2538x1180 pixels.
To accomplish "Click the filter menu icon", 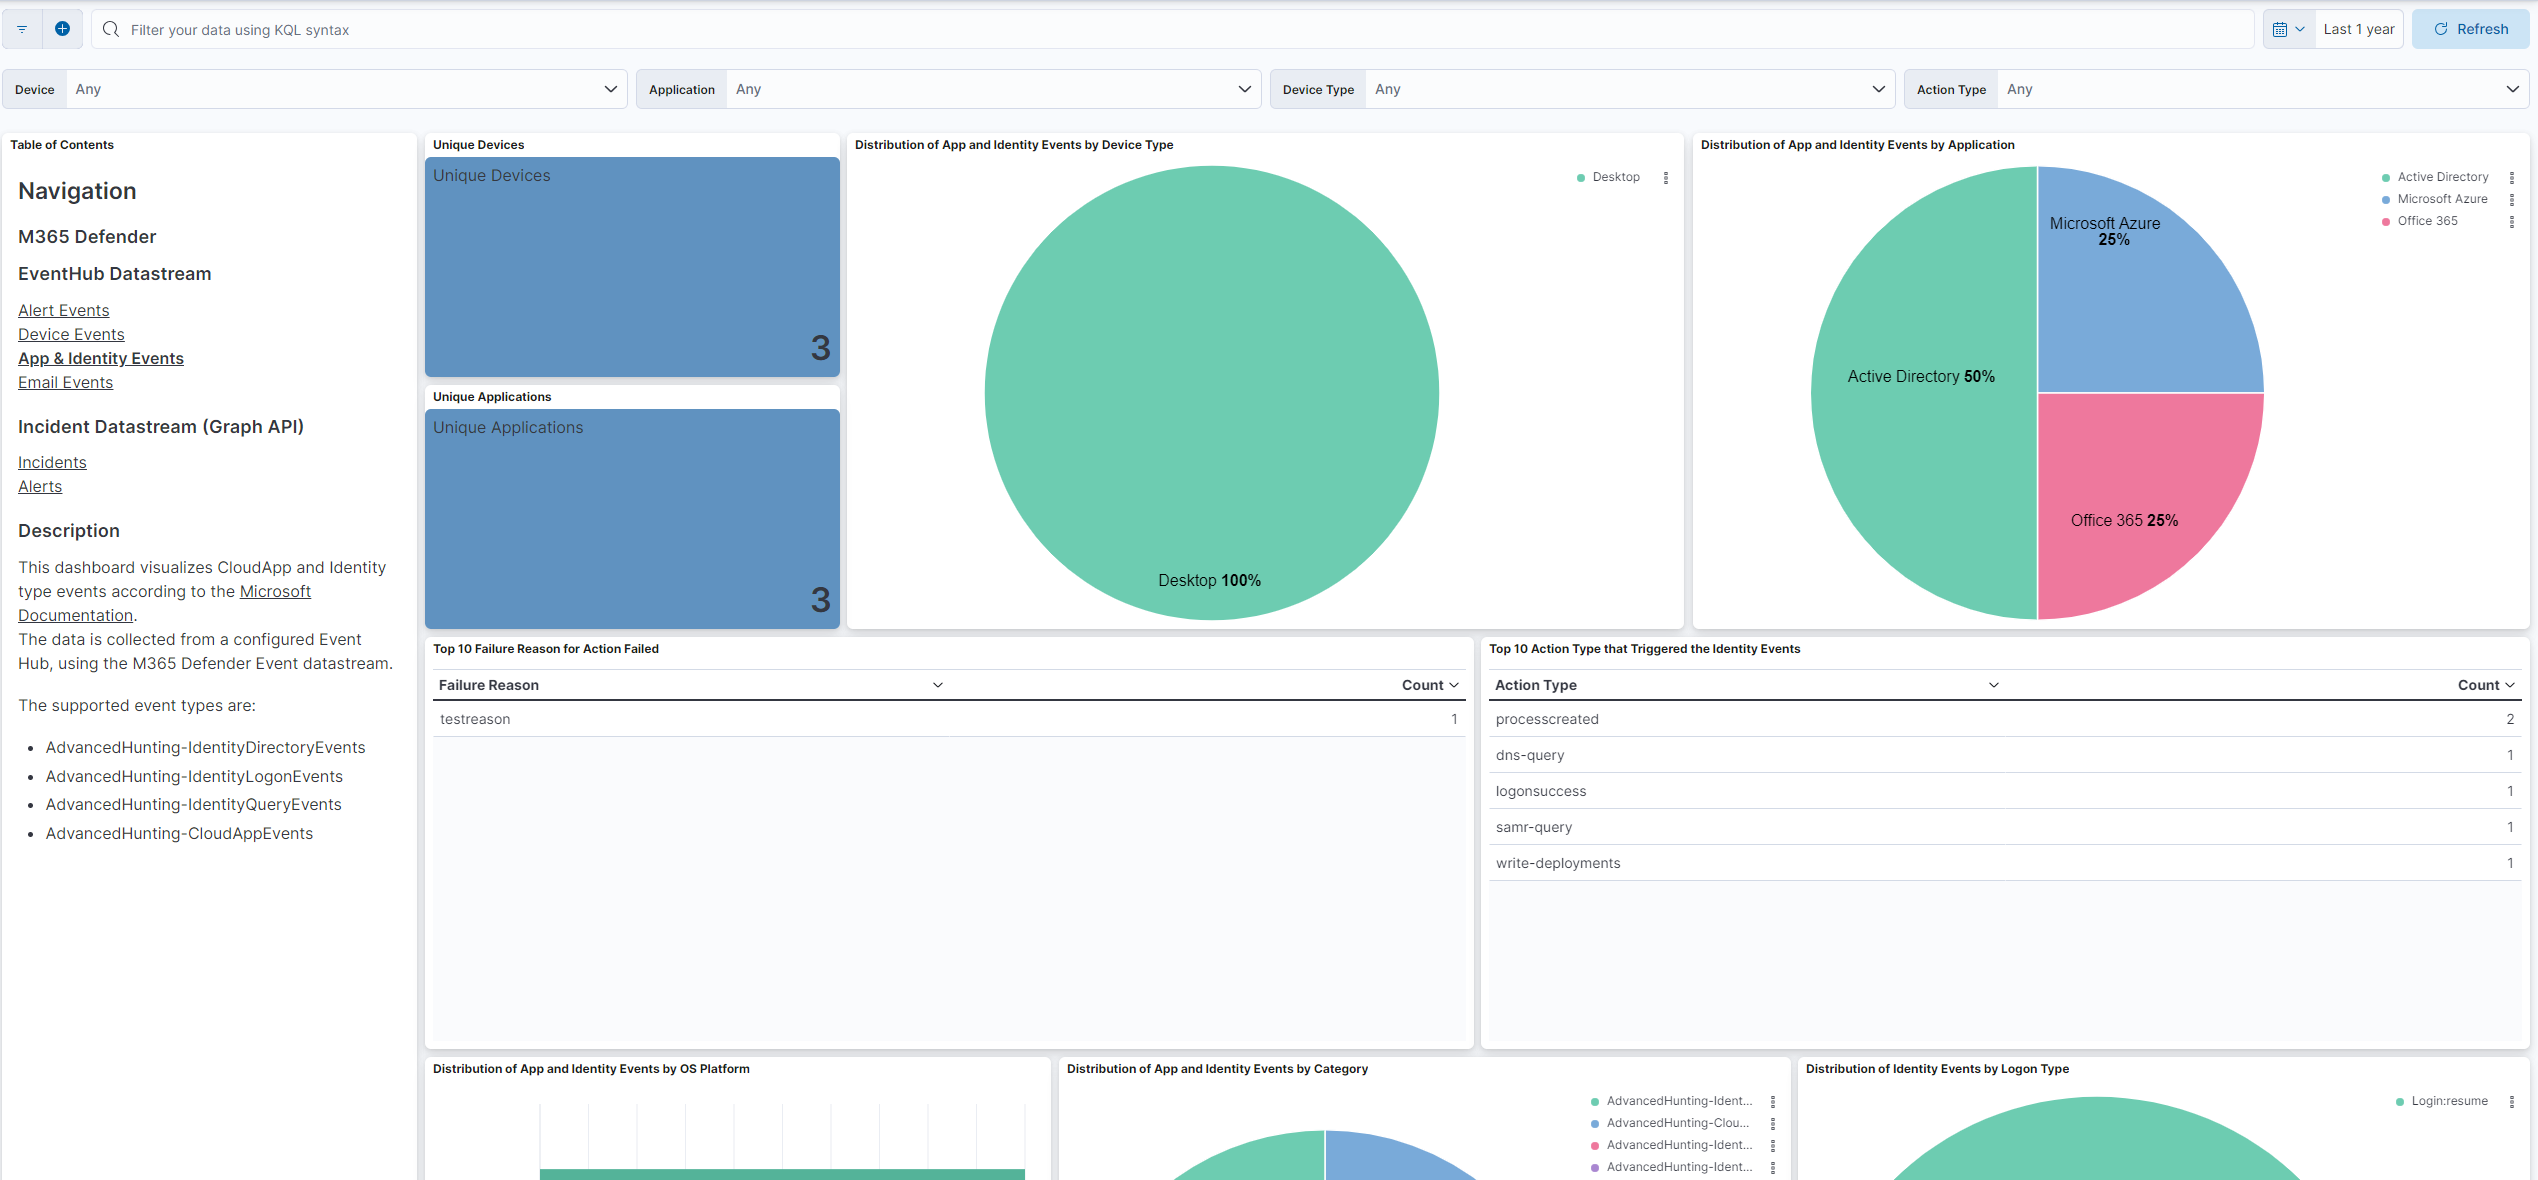I will [22, 29].
